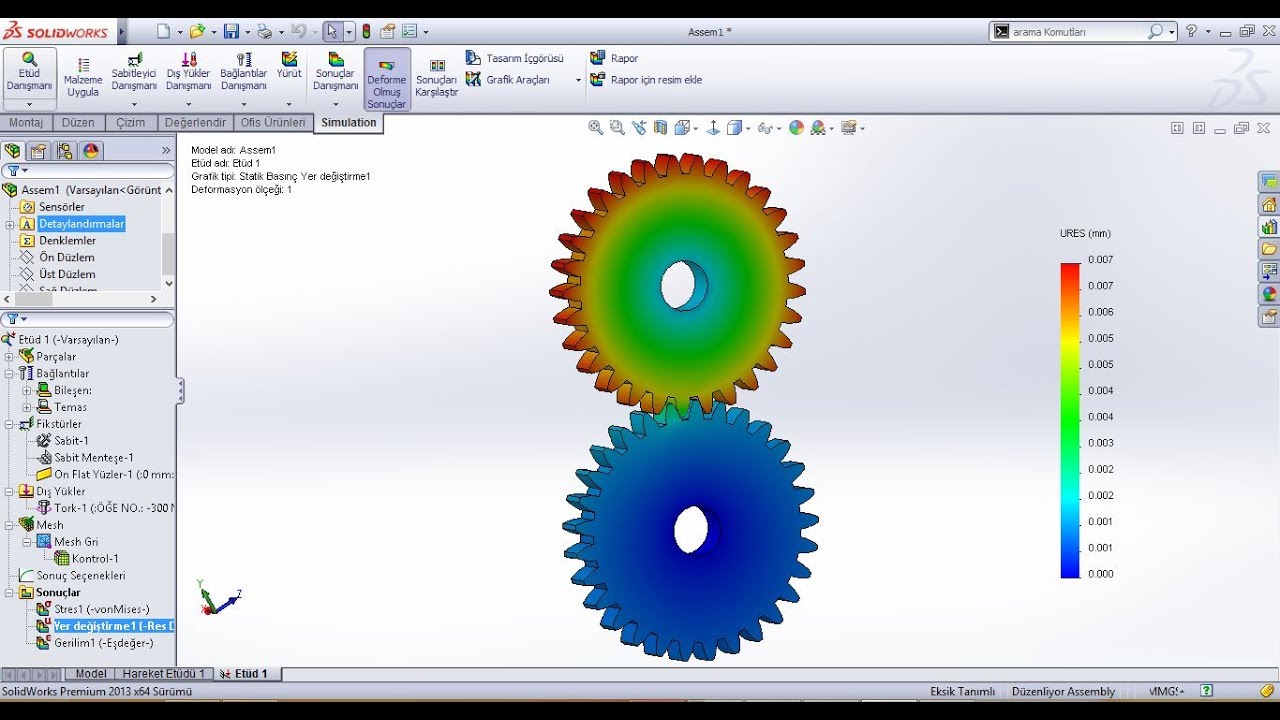The height and width of the screenshot is (720, 1280).
Task: Expand the Bileşen: node
Action: [27, 391]
